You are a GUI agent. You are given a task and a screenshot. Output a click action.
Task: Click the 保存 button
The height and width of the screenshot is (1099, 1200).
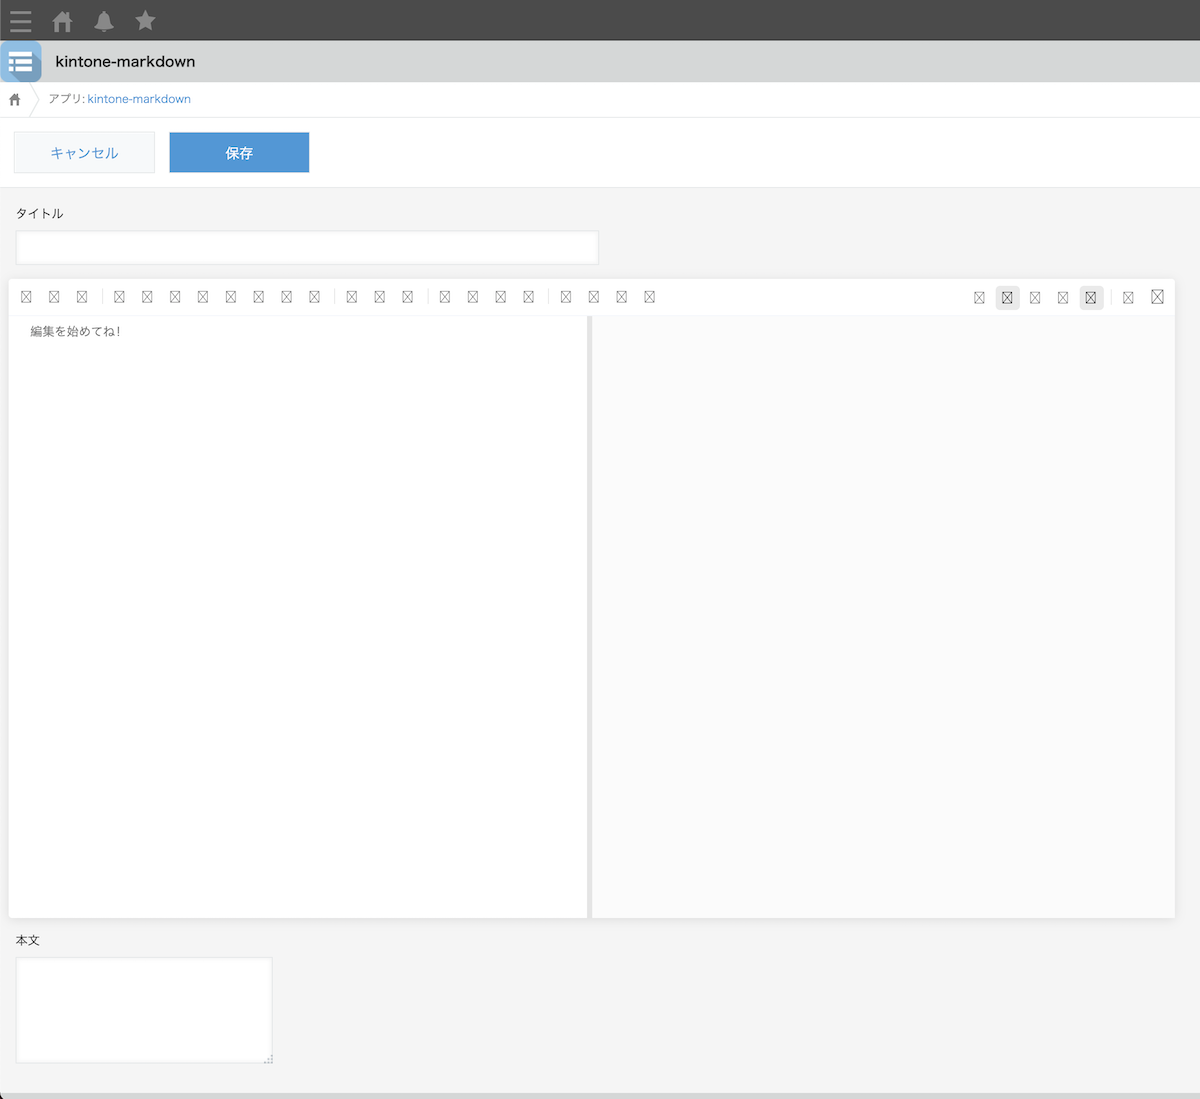[239, 152]
